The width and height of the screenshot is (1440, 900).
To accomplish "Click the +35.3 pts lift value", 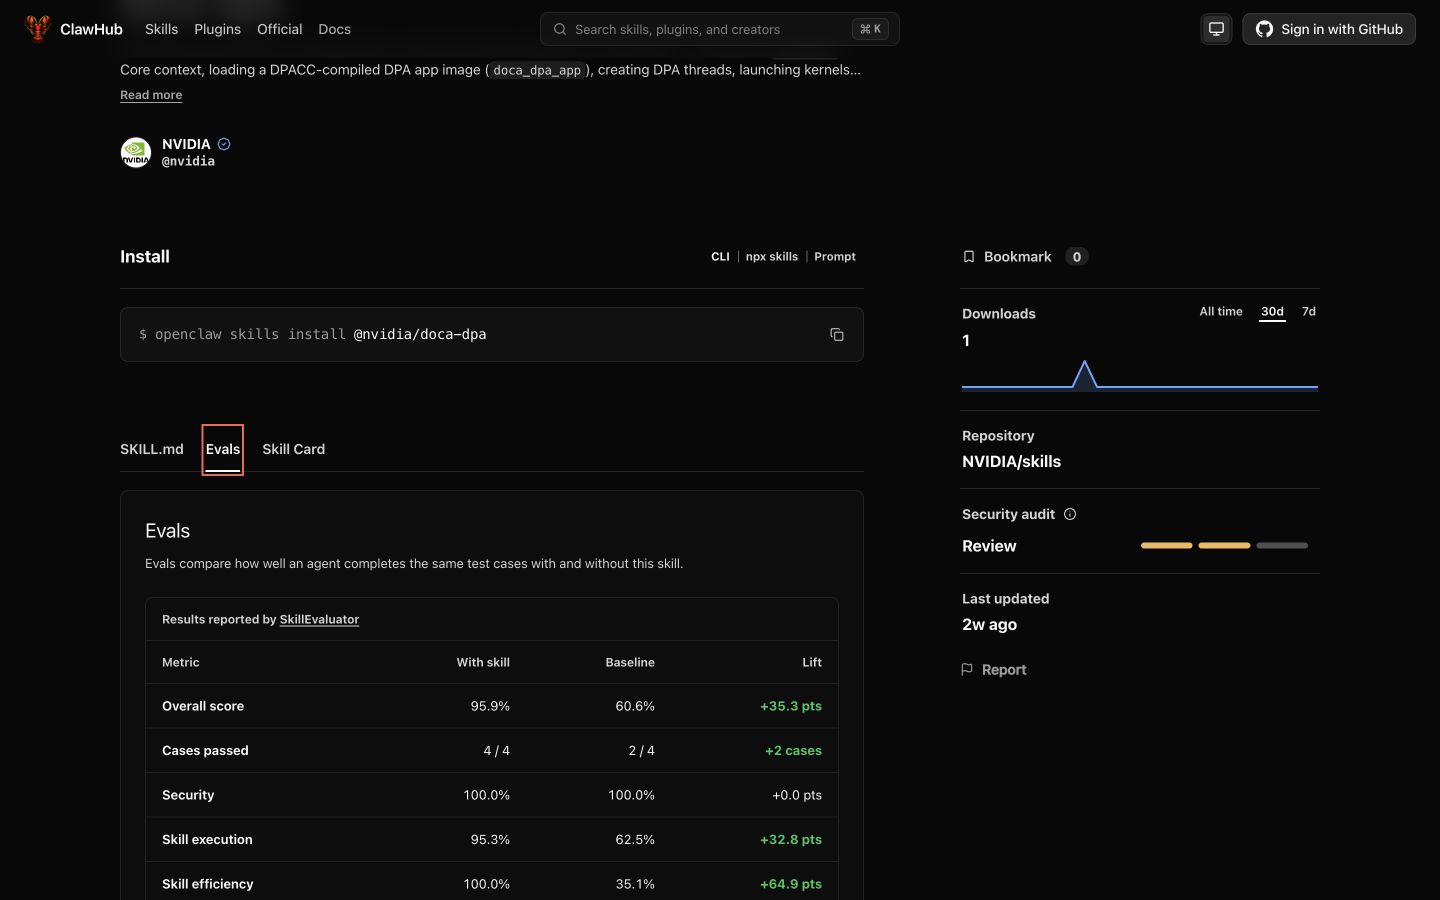I will coord(791,706).
